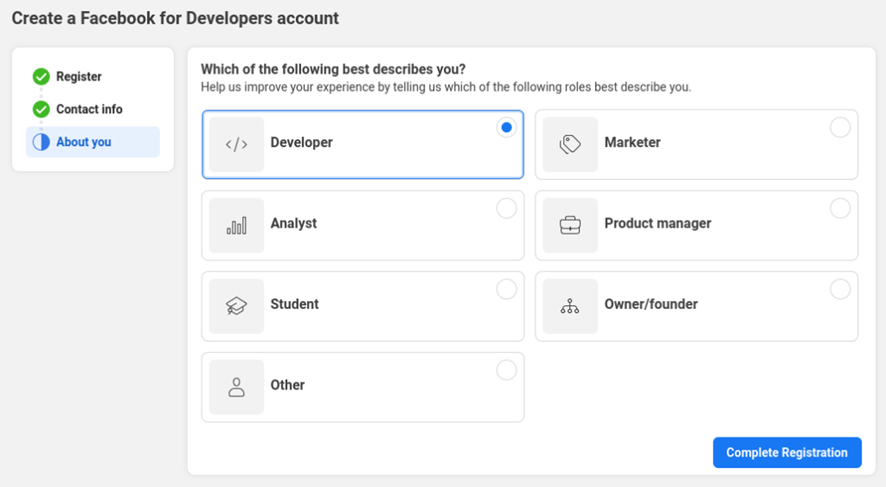Click the Student graduation cap icon
Image resolution: width=886 pixels, height=487 pixels.
(237, 306)
